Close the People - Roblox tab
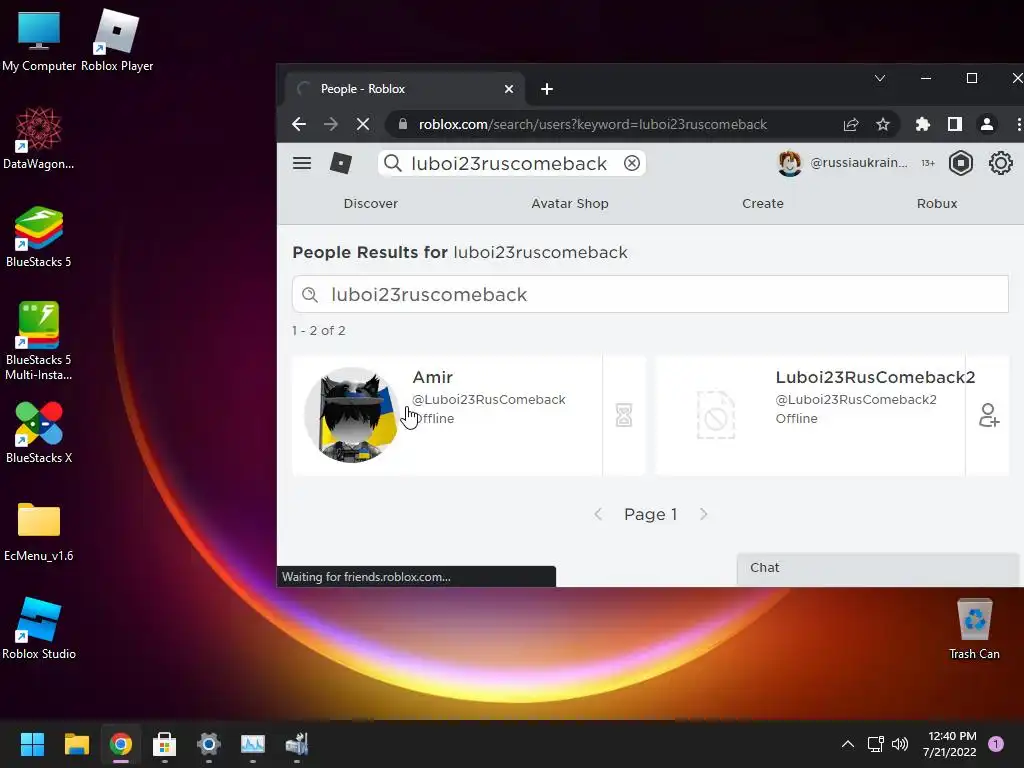Viewport: 1024px width, 768px height. pyautogui.click(x=509, y=89)
